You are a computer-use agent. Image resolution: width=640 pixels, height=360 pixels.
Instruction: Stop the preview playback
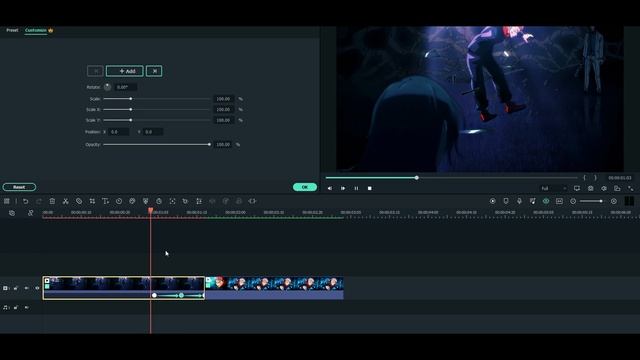coord(369,188)
